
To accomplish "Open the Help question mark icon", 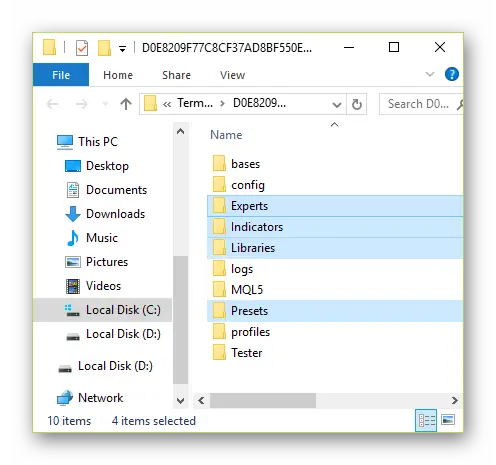I will [x=451, y=74].
